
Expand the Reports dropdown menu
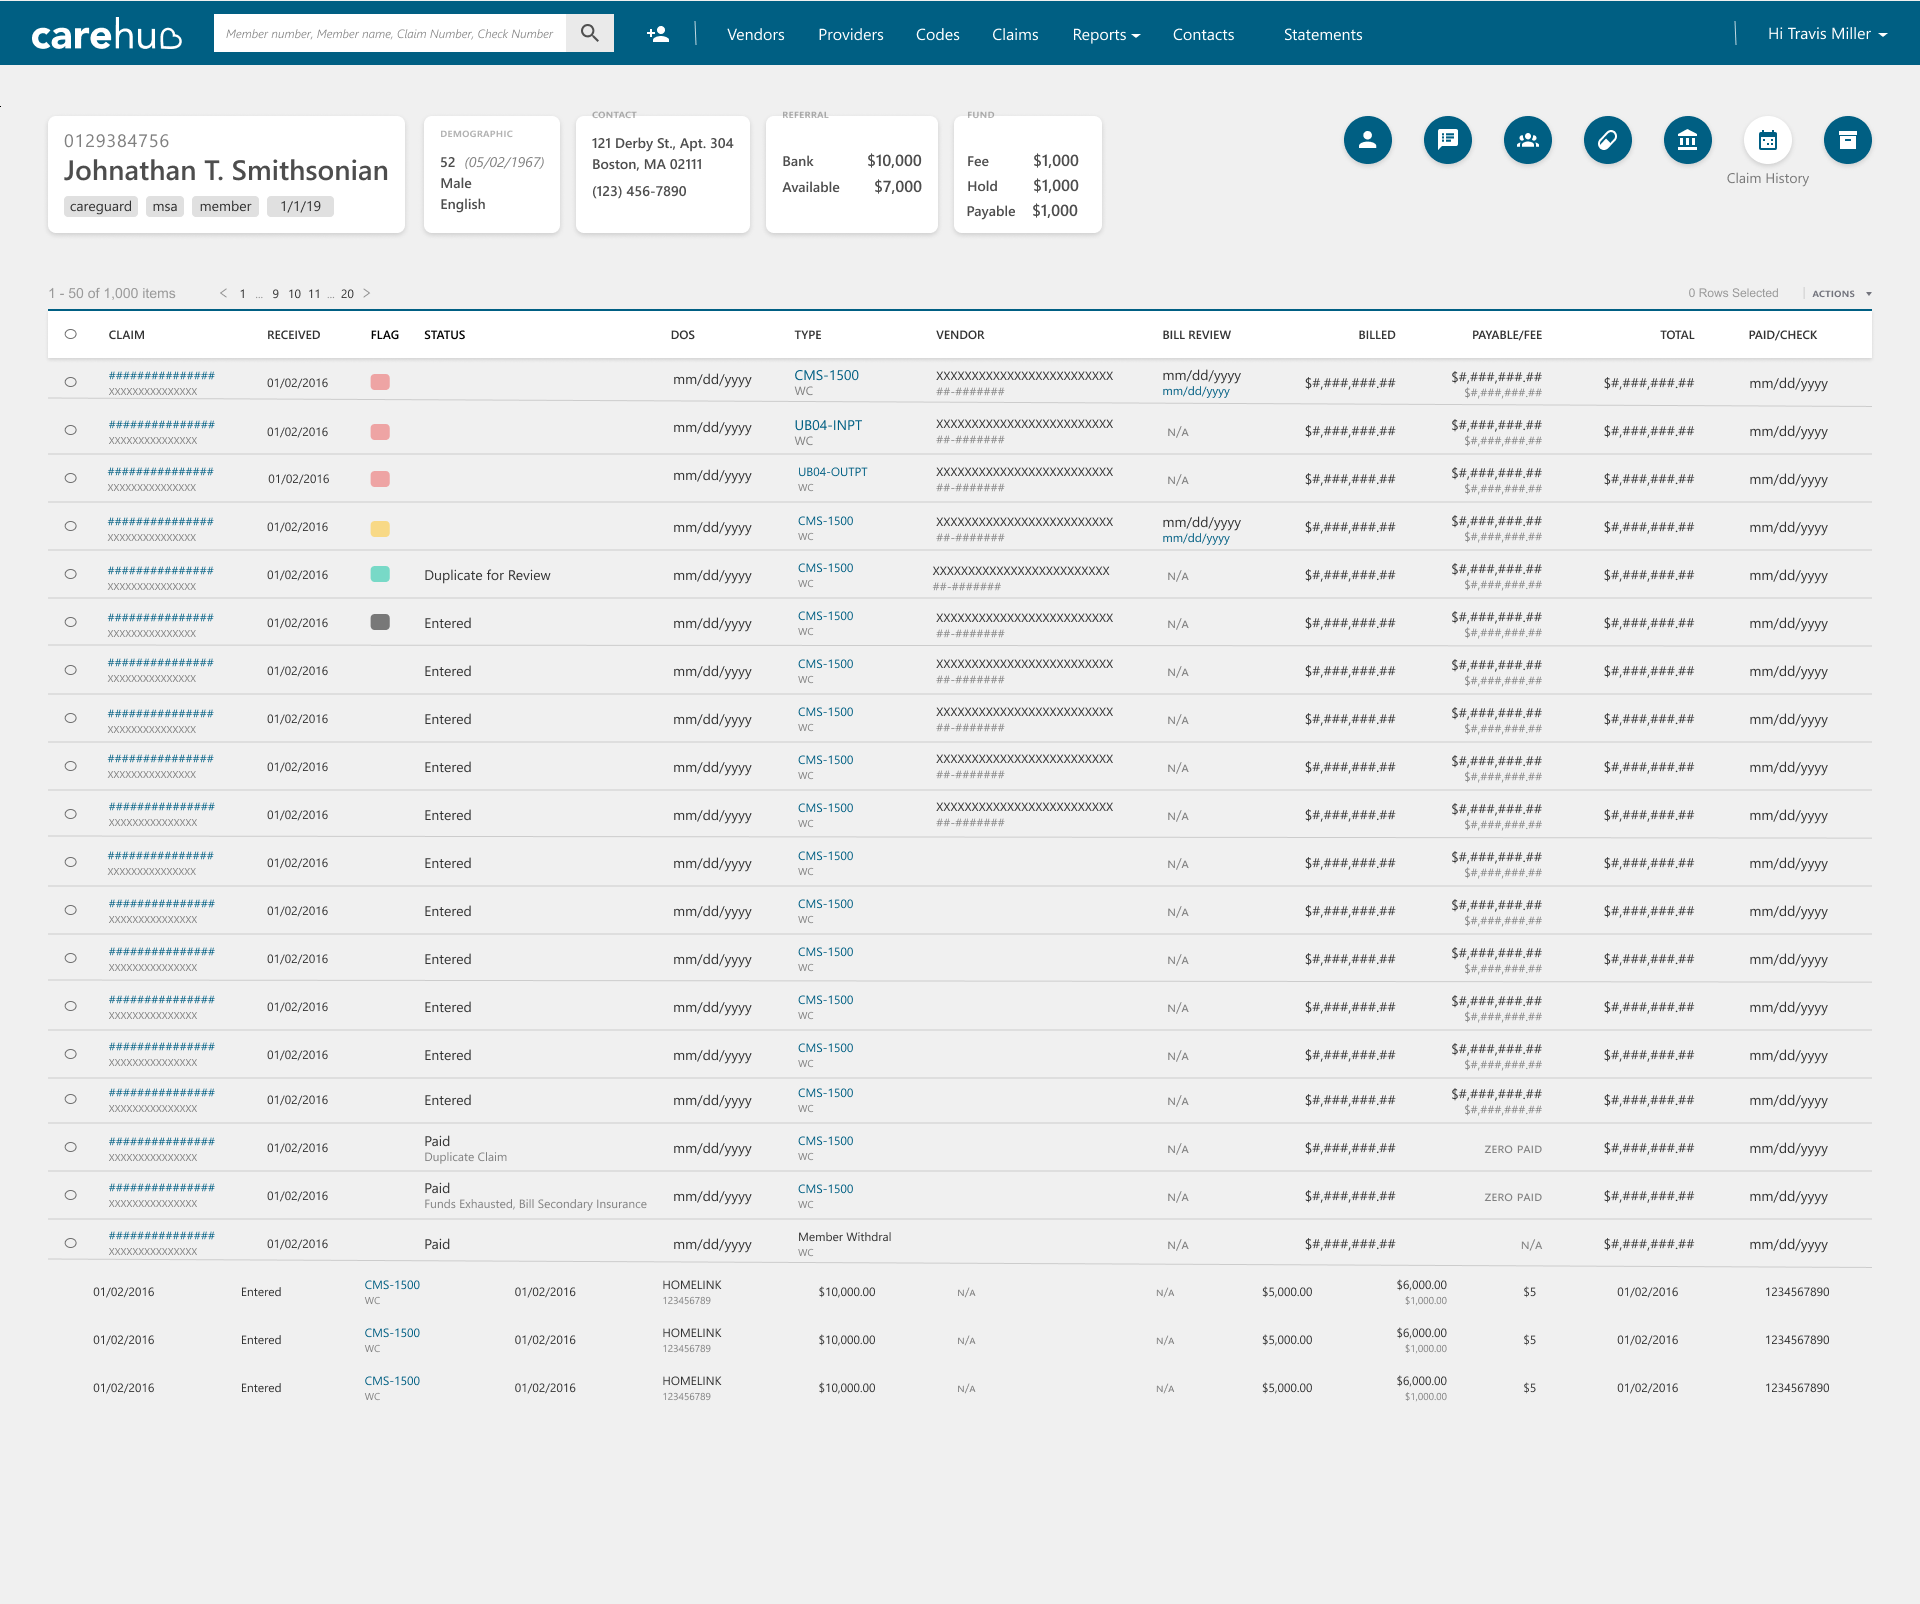[1106, 34]
